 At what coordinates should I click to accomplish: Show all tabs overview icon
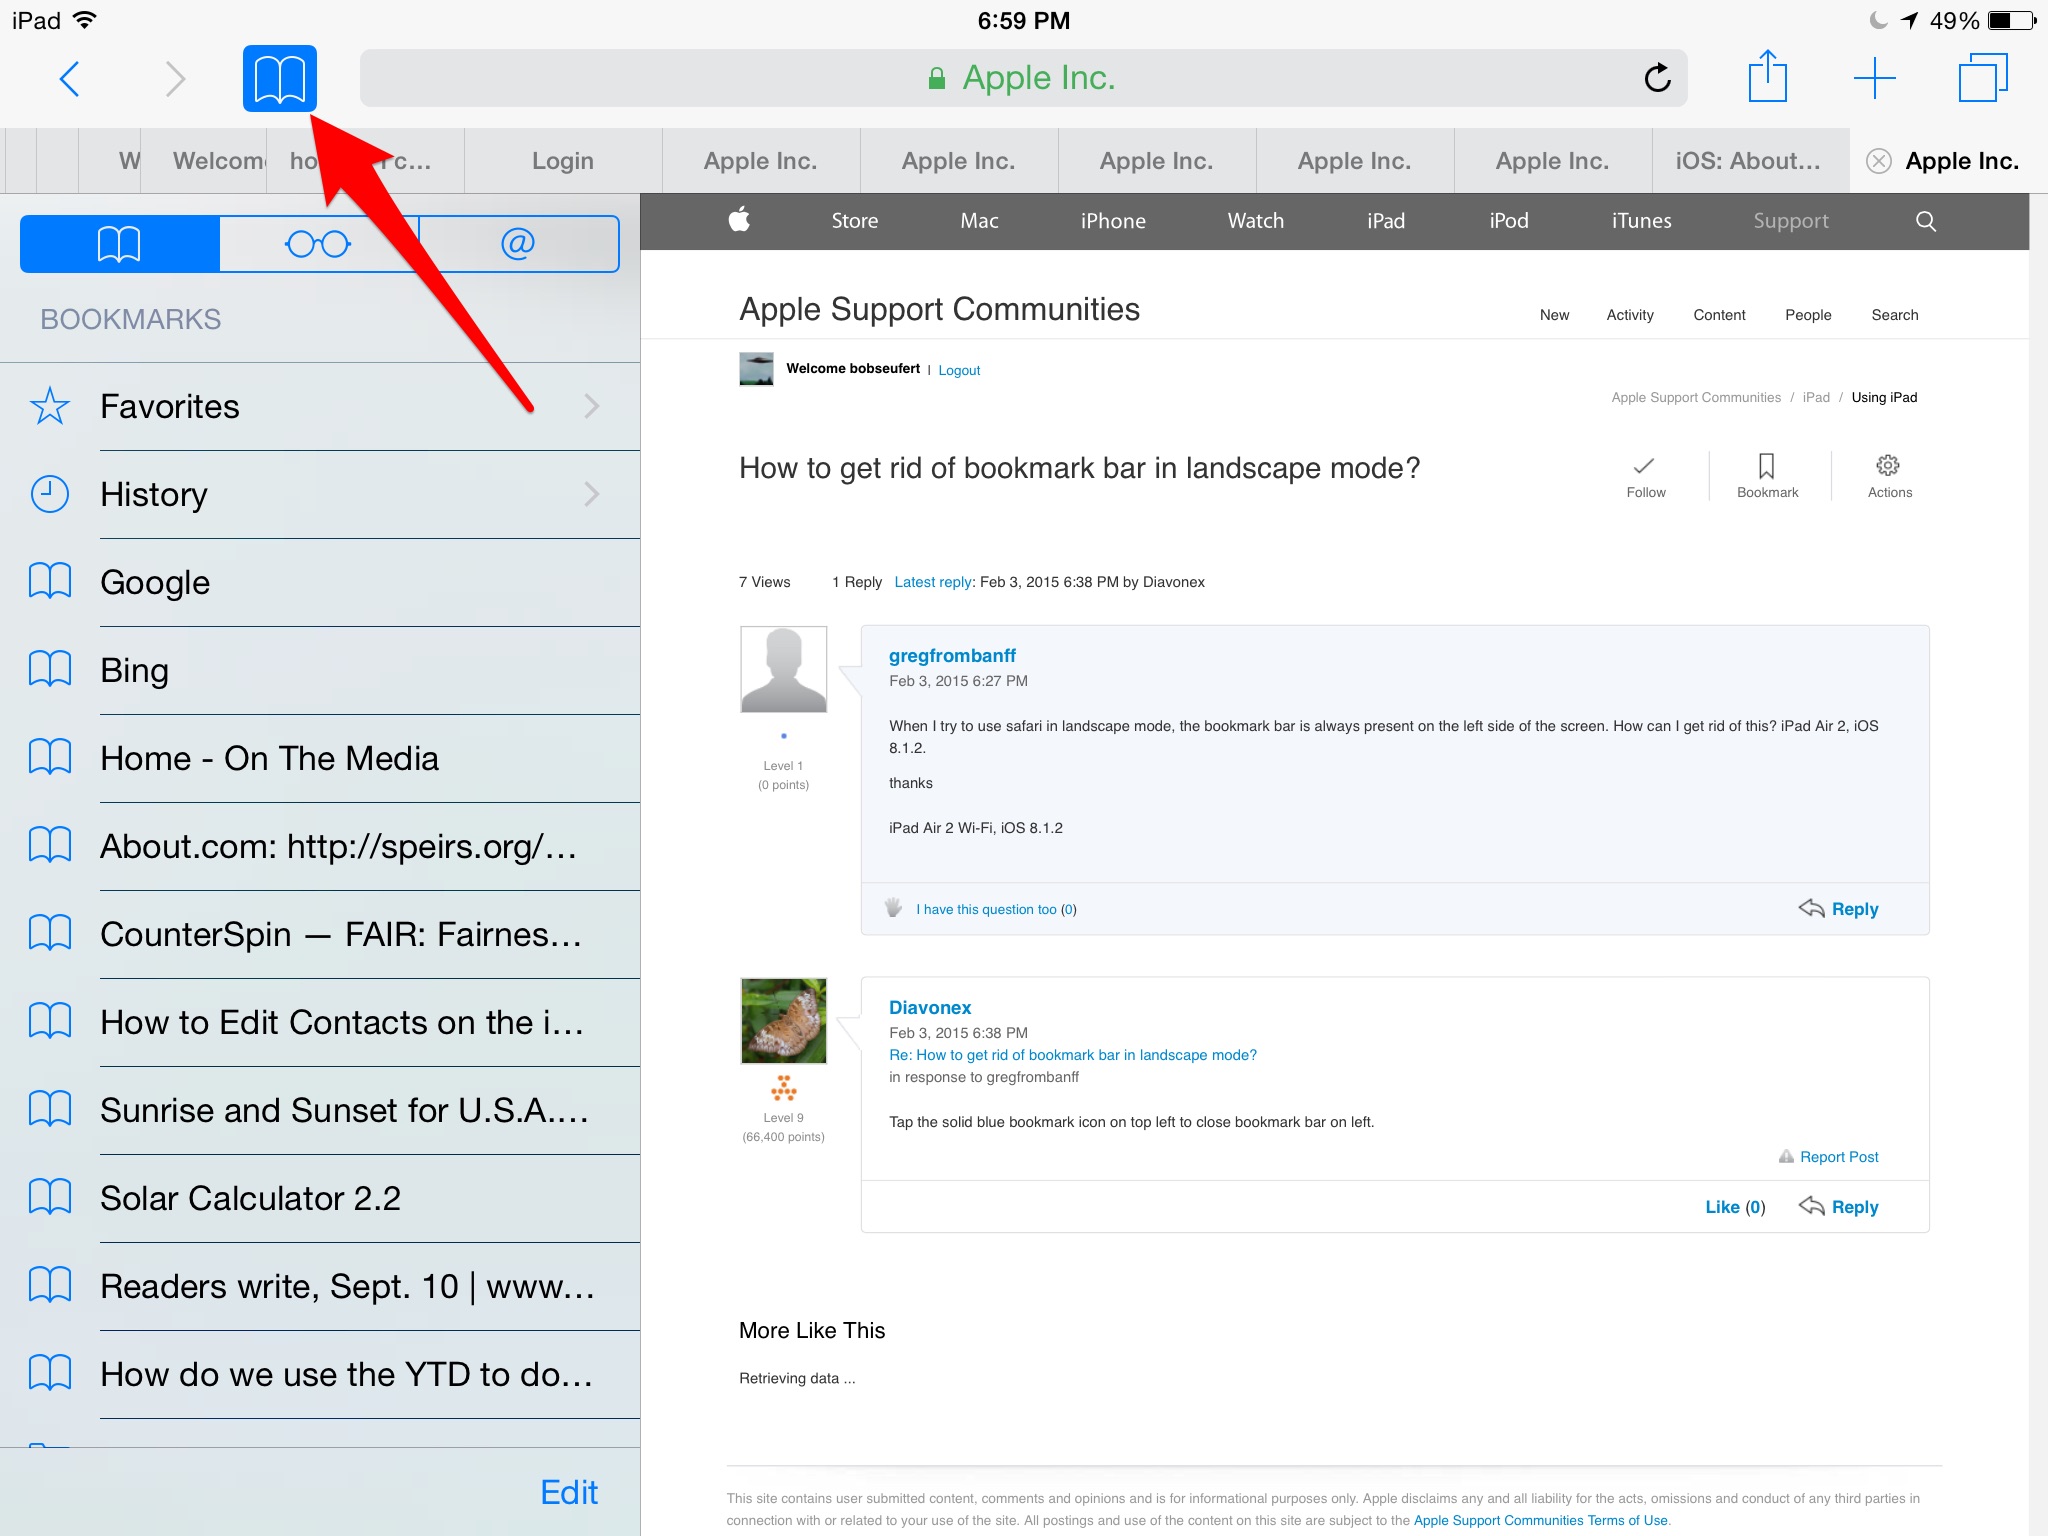click(1982, 78)
